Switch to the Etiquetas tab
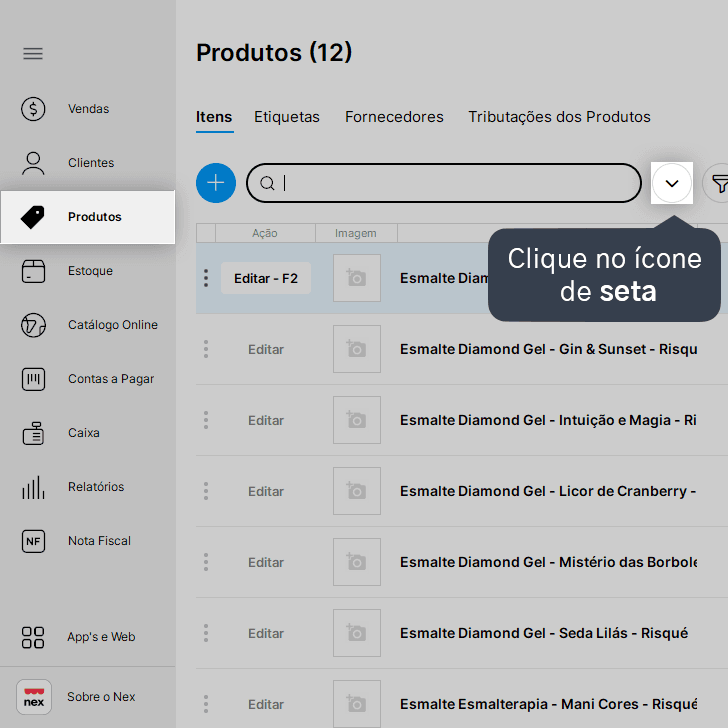Viewport: 728px width, 728px height. tap(287, 117)
